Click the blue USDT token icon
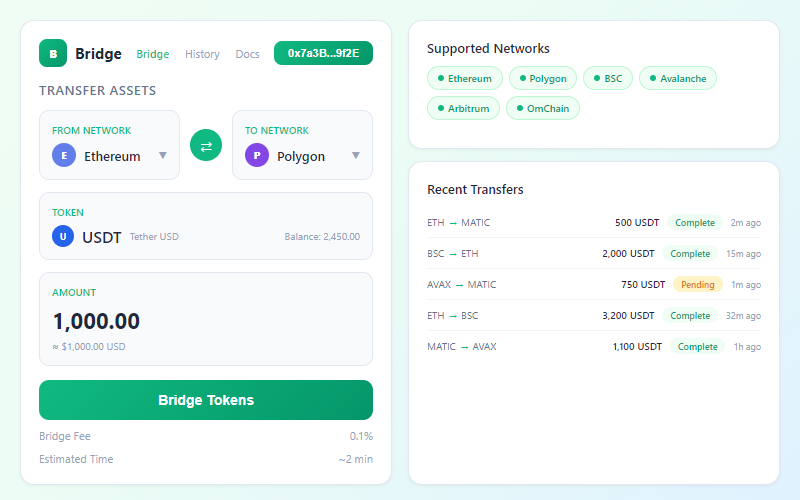This screenshot has width=800, height=500. click(64, 237)
